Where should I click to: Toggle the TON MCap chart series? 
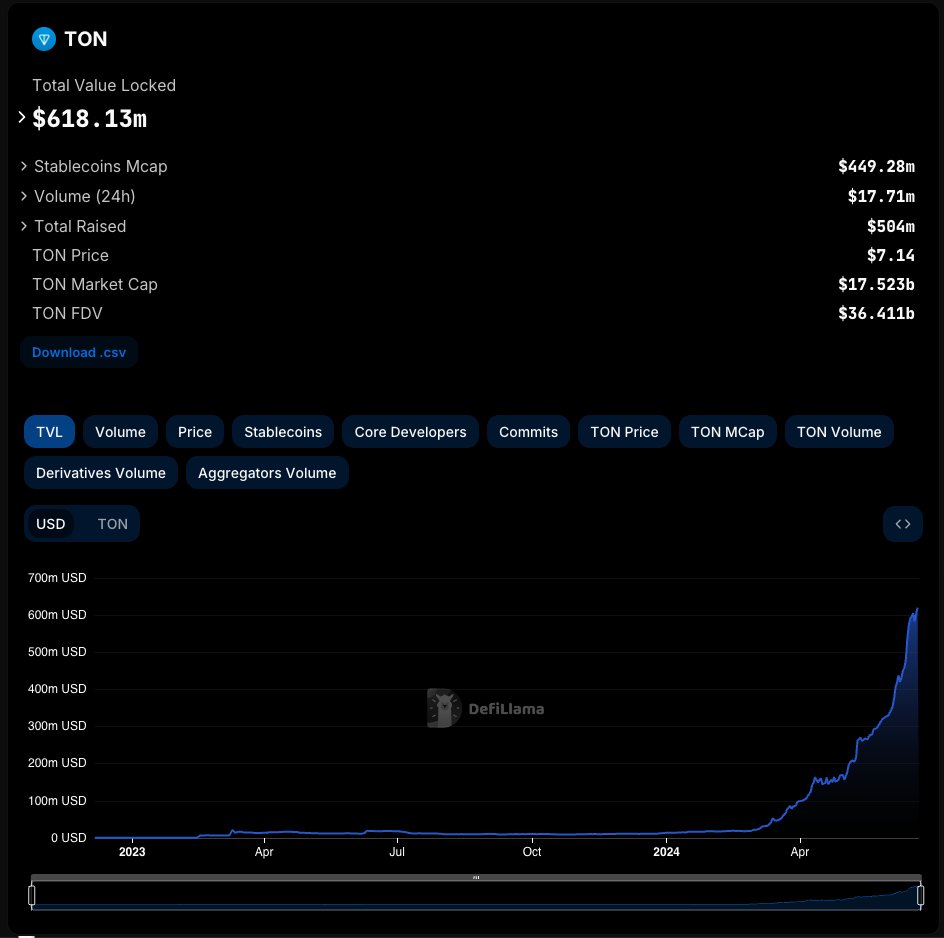pos(728,432)
